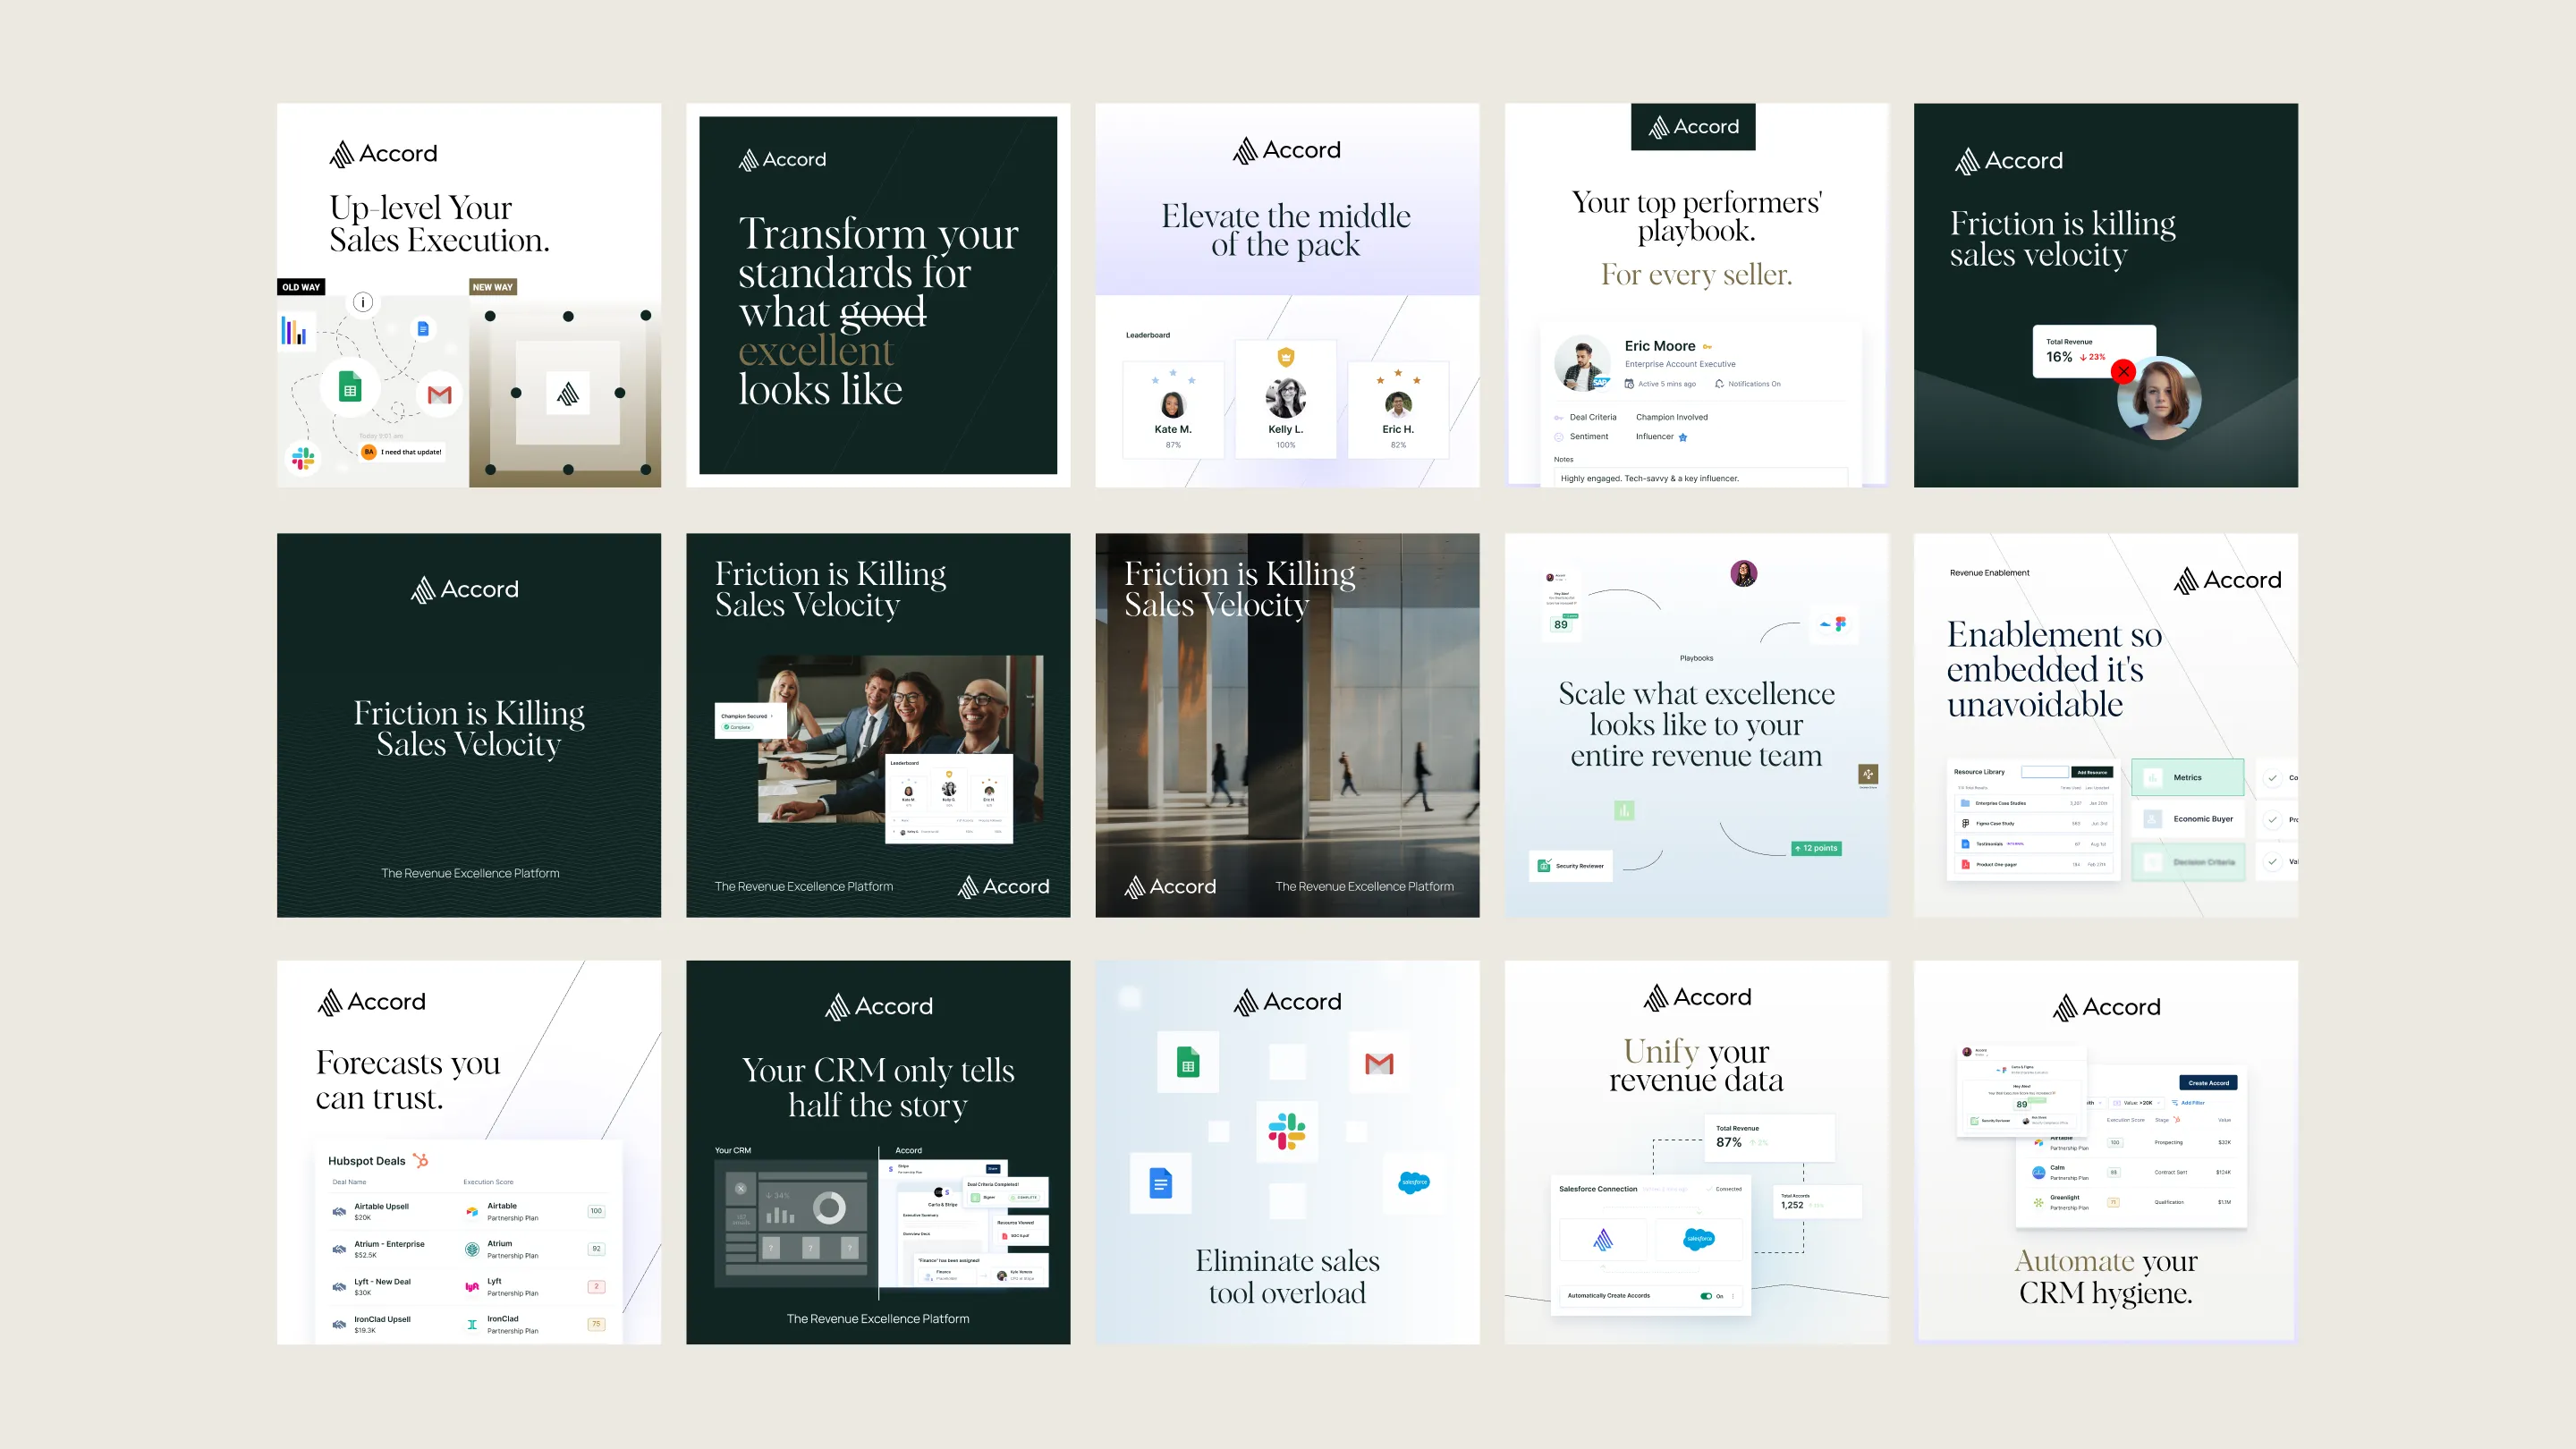Toggle off Automatically Create Accords switch
Viewport: 2576px width, 1449px height.
pyautogui.click(x=1706, y=1296)
